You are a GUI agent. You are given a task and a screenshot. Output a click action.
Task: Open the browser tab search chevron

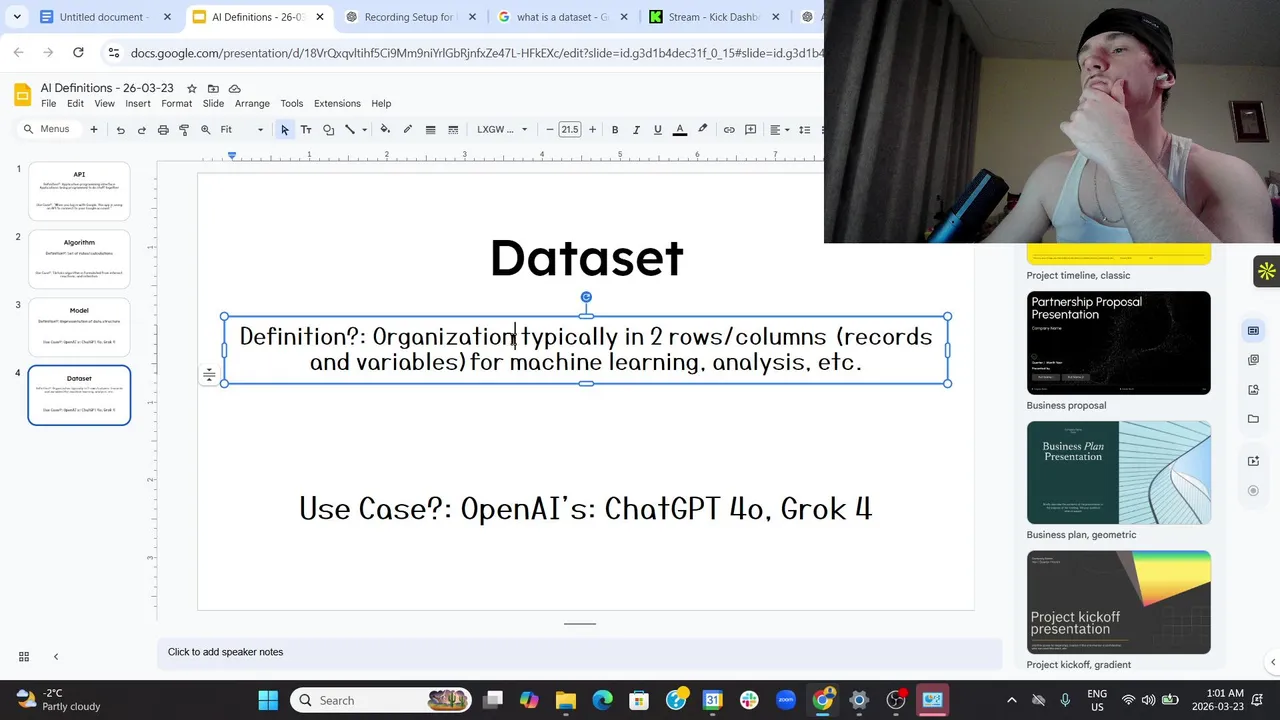click(17, 17)
